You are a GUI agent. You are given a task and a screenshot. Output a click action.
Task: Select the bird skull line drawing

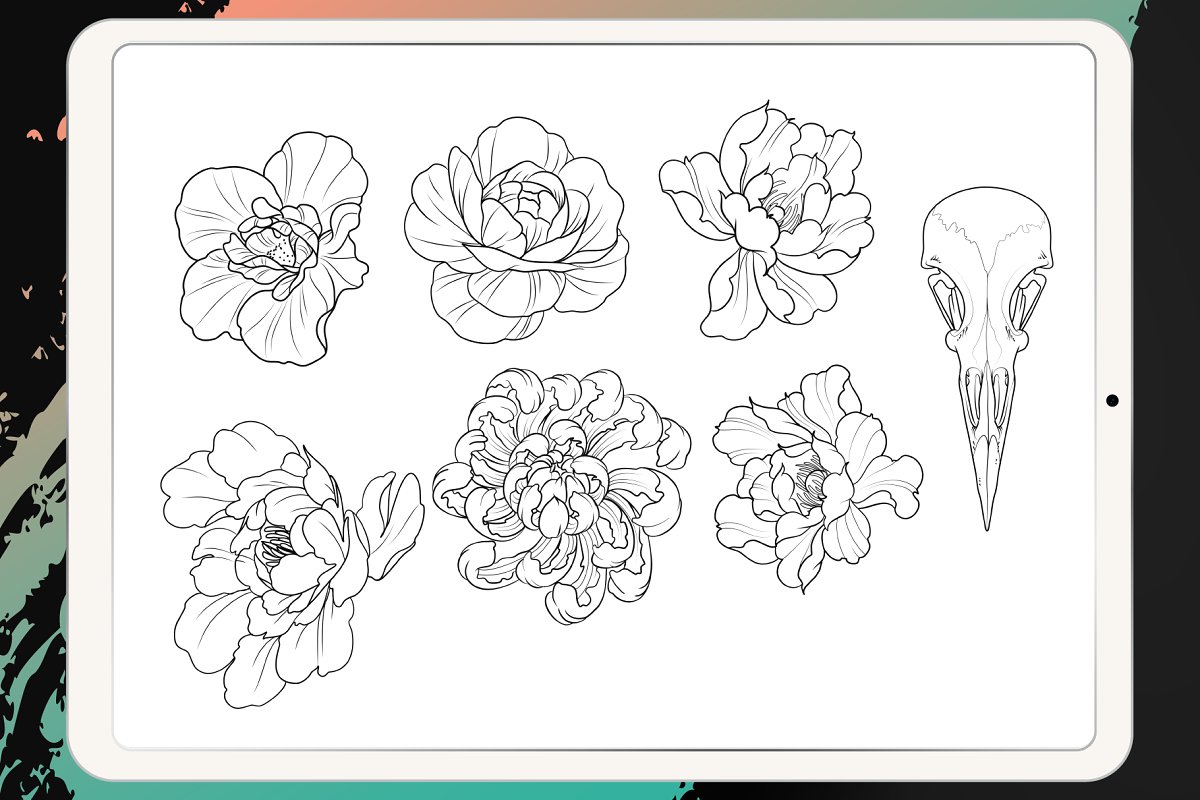[988, 358]
